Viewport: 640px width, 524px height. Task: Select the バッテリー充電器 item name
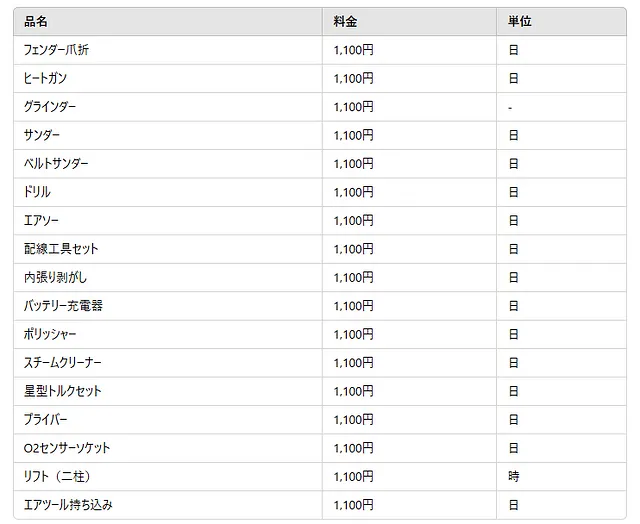point(63,306)
